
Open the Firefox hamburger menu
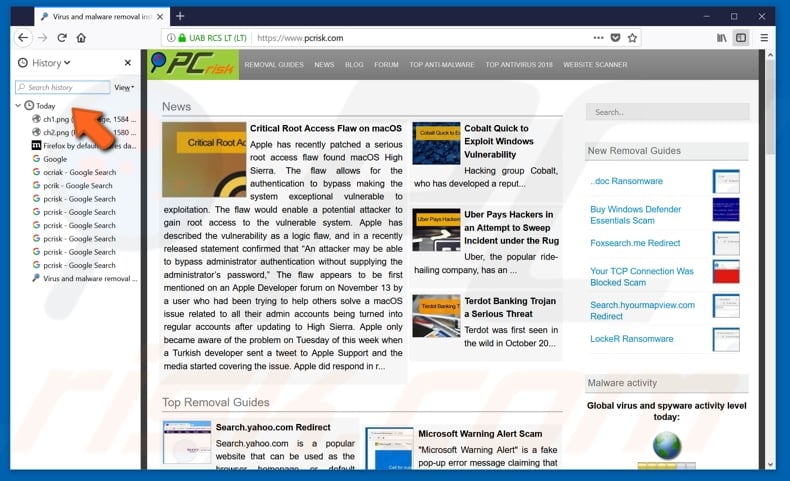764,38
